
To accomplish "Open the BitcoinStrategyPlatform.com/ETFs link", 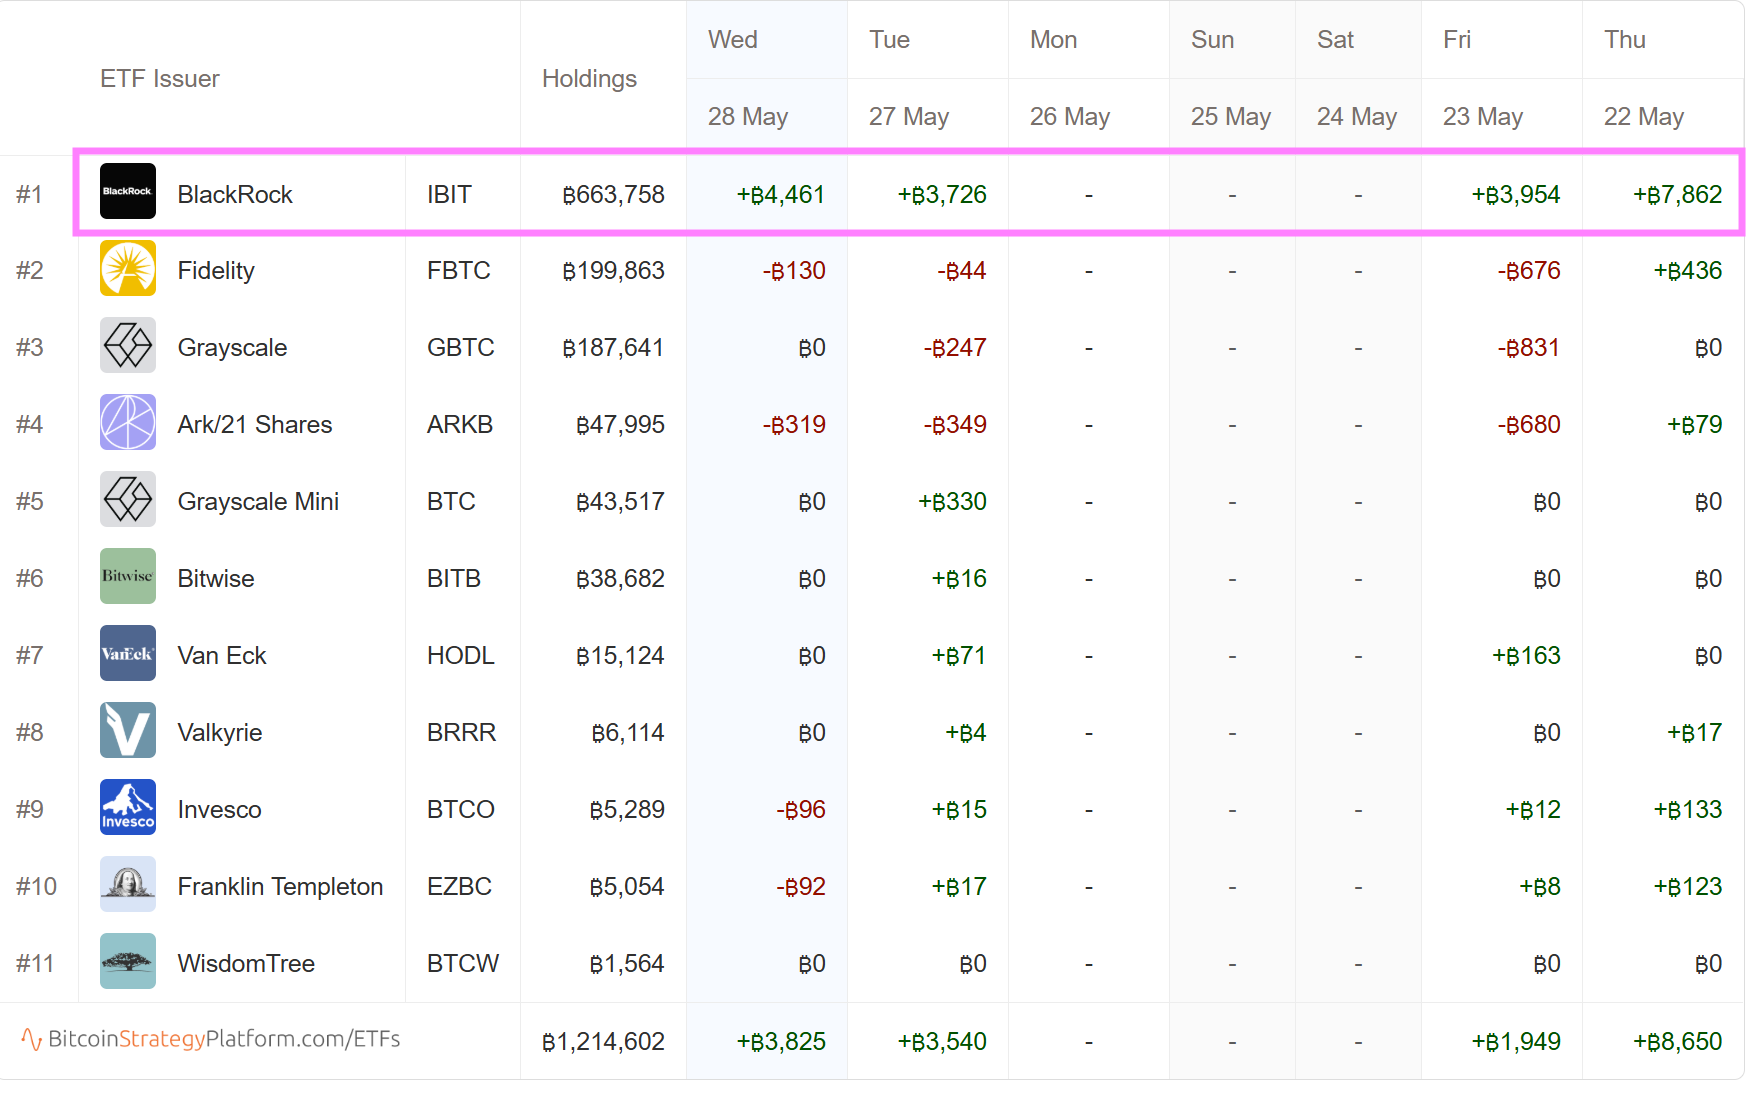I will 211,1039.
